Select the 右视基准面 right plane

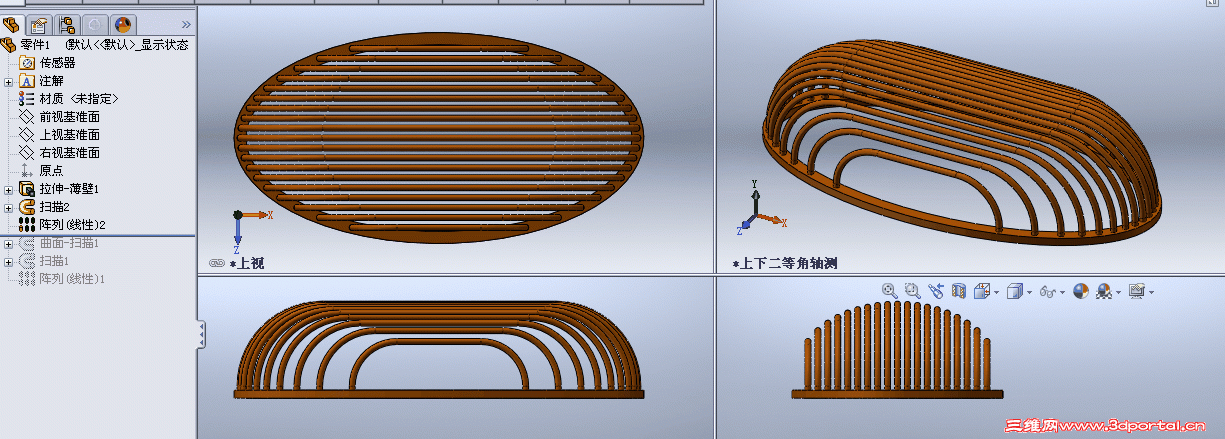pos(69,153)
